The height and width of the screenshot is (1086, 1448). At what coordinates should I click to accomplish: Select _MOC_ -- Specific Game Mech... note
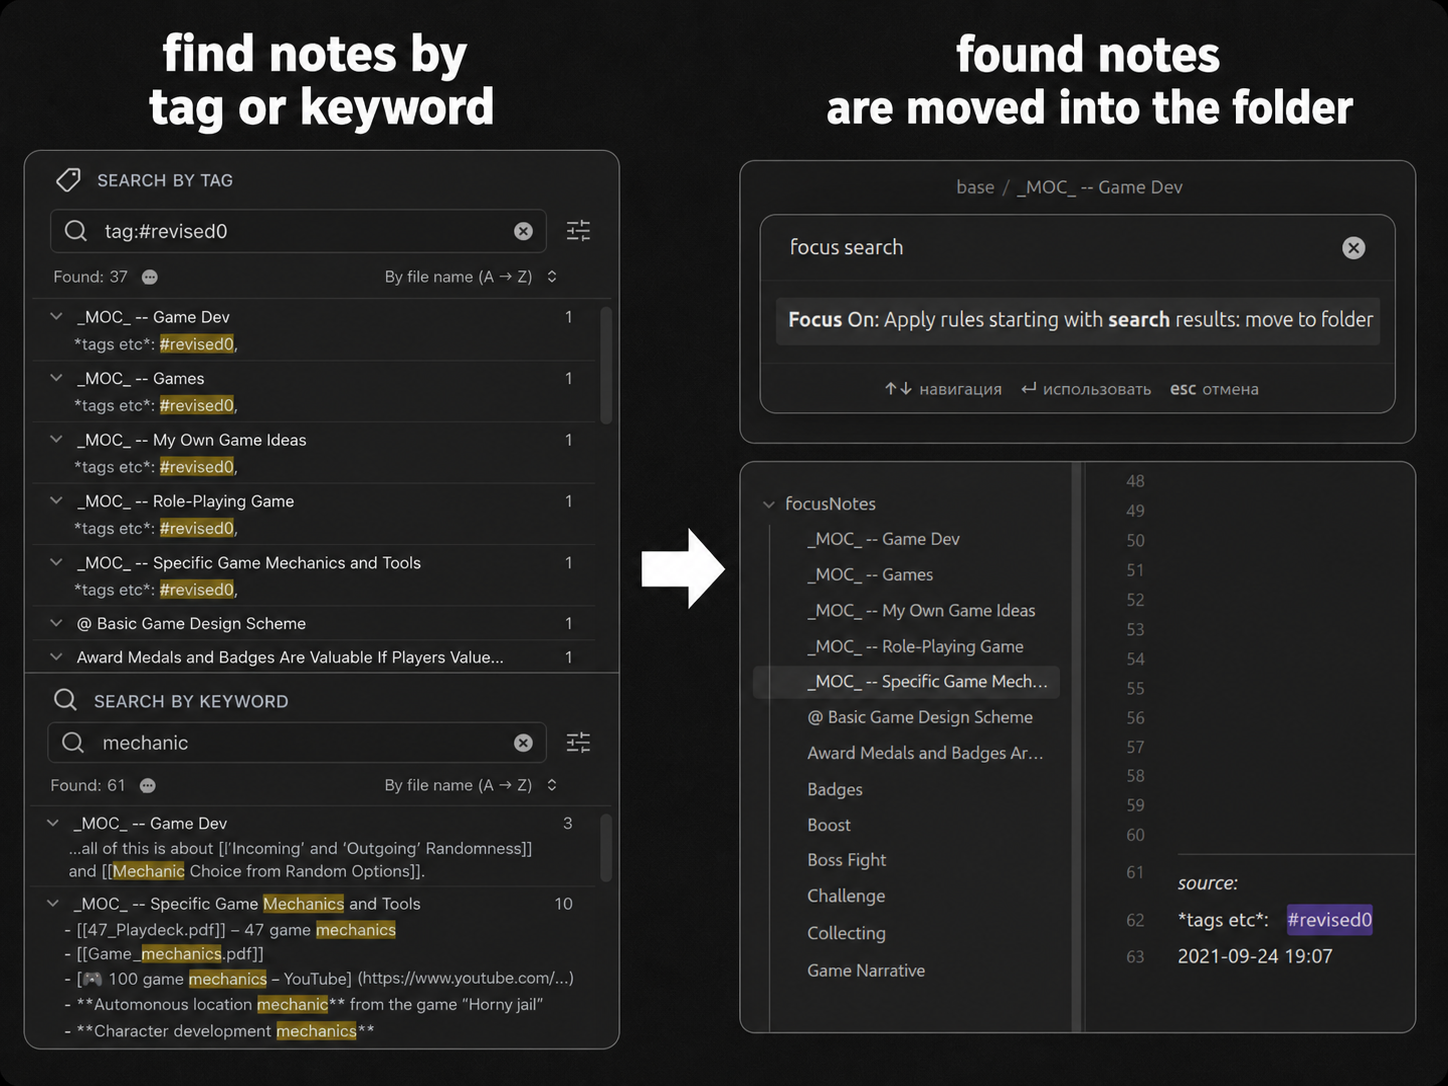click(x=906, y=682)
